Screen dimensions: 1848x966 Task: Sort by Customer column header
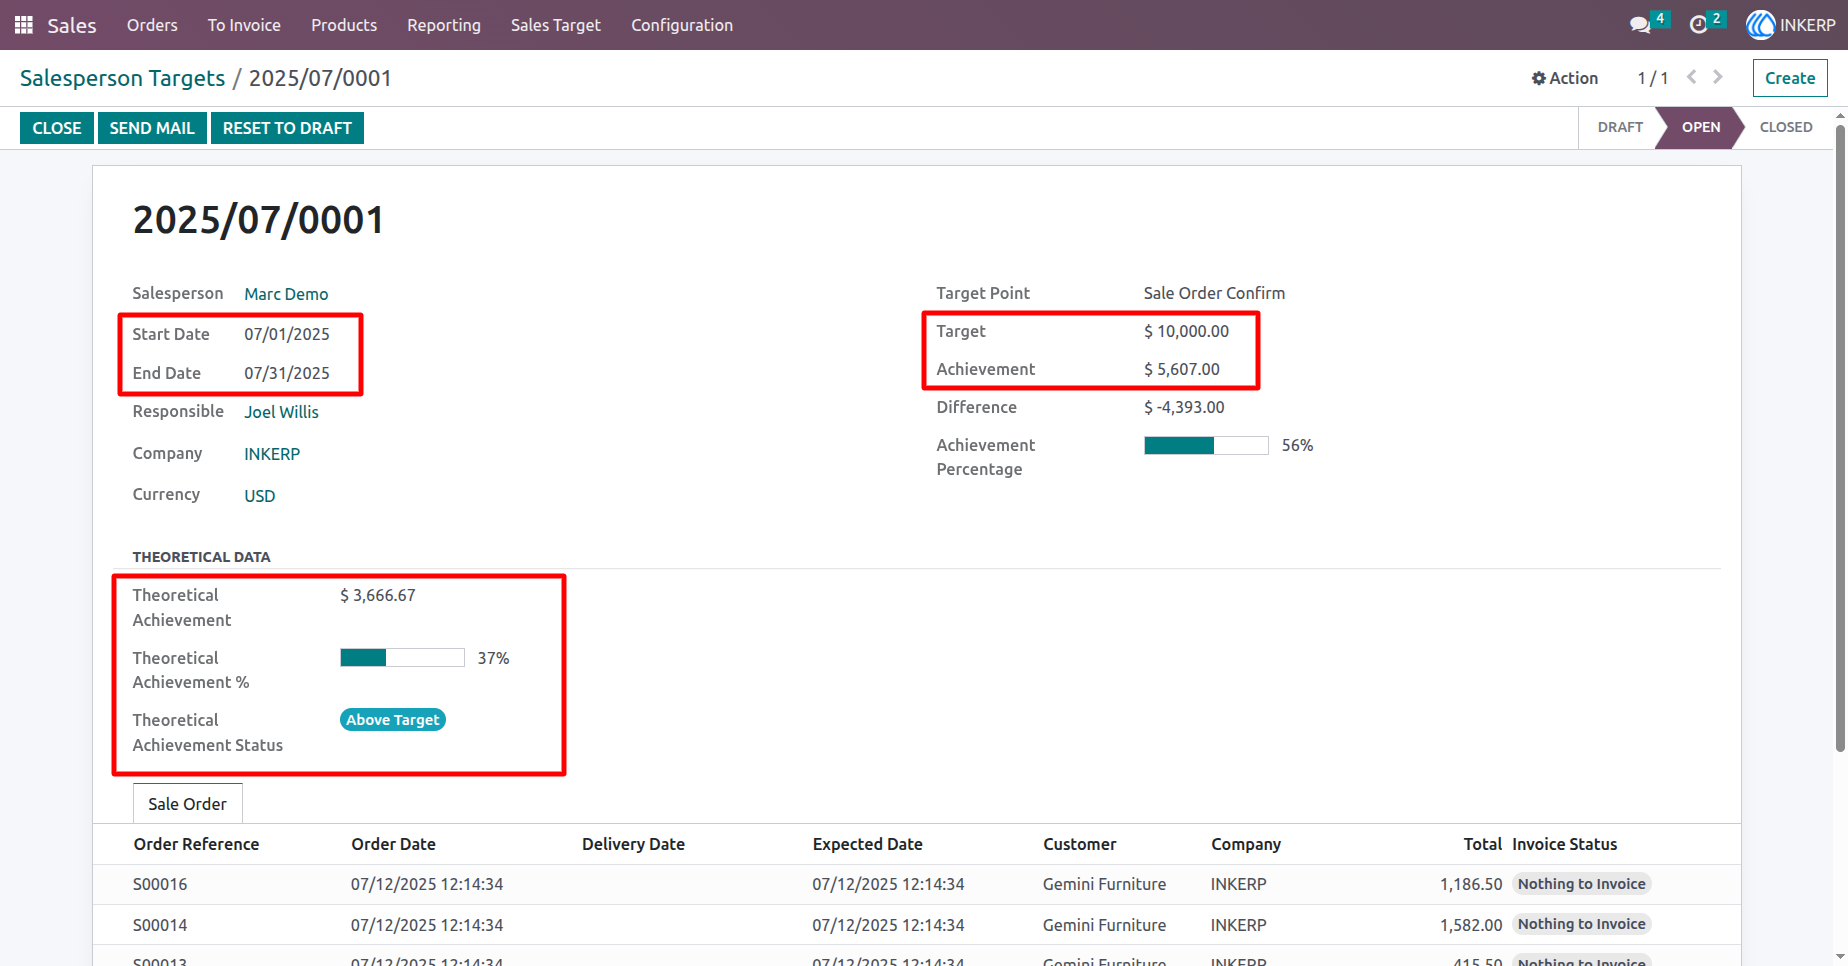pos(1079,844)
